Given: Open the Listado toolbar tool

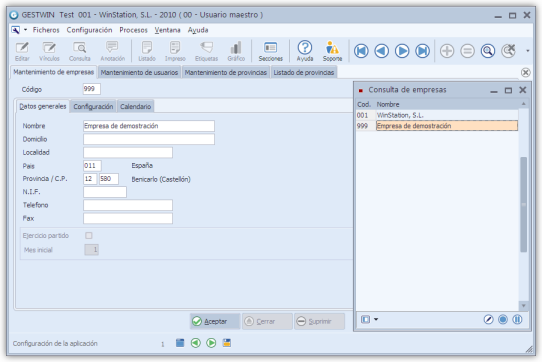Looking at the screenshot, I should pos(147,51).
